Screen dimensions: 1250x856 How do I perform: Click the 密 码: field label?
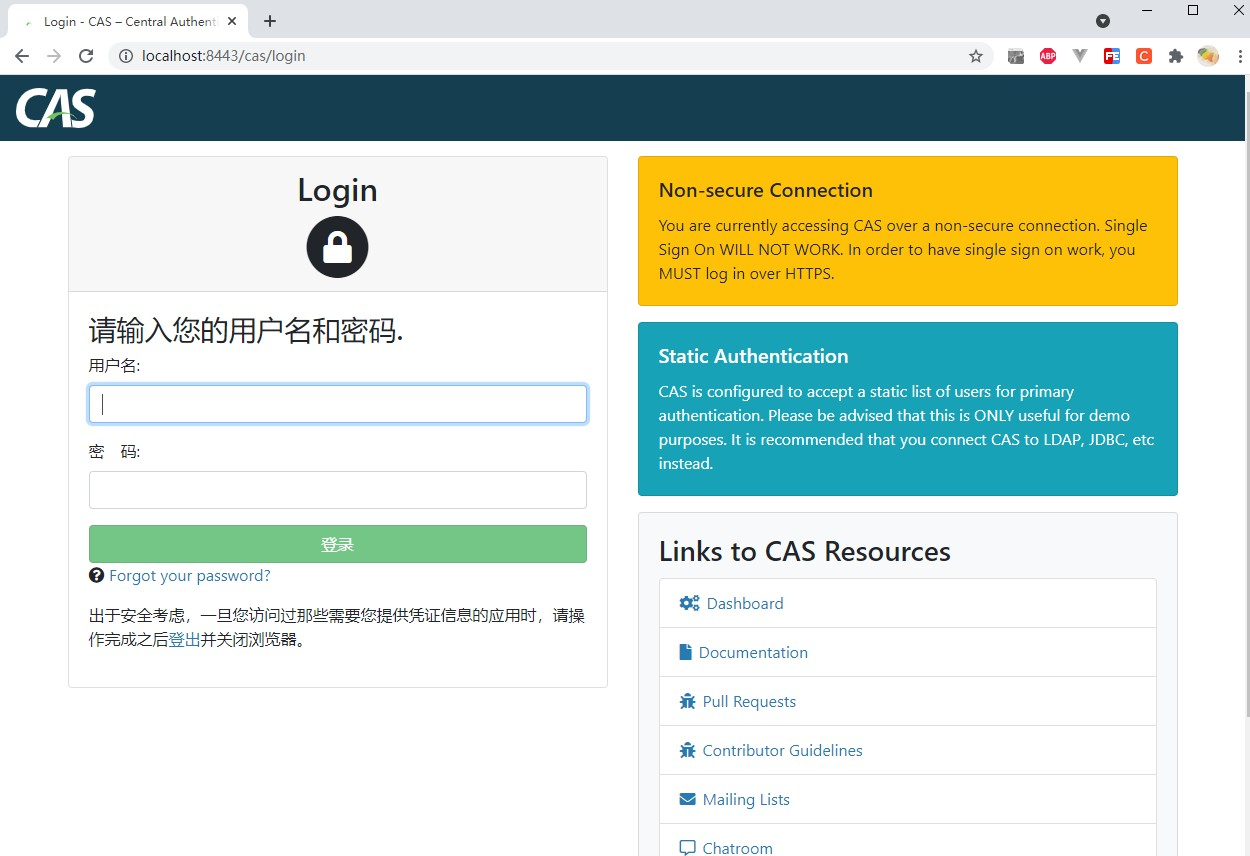pyautogui.click(x=115, y=452)
